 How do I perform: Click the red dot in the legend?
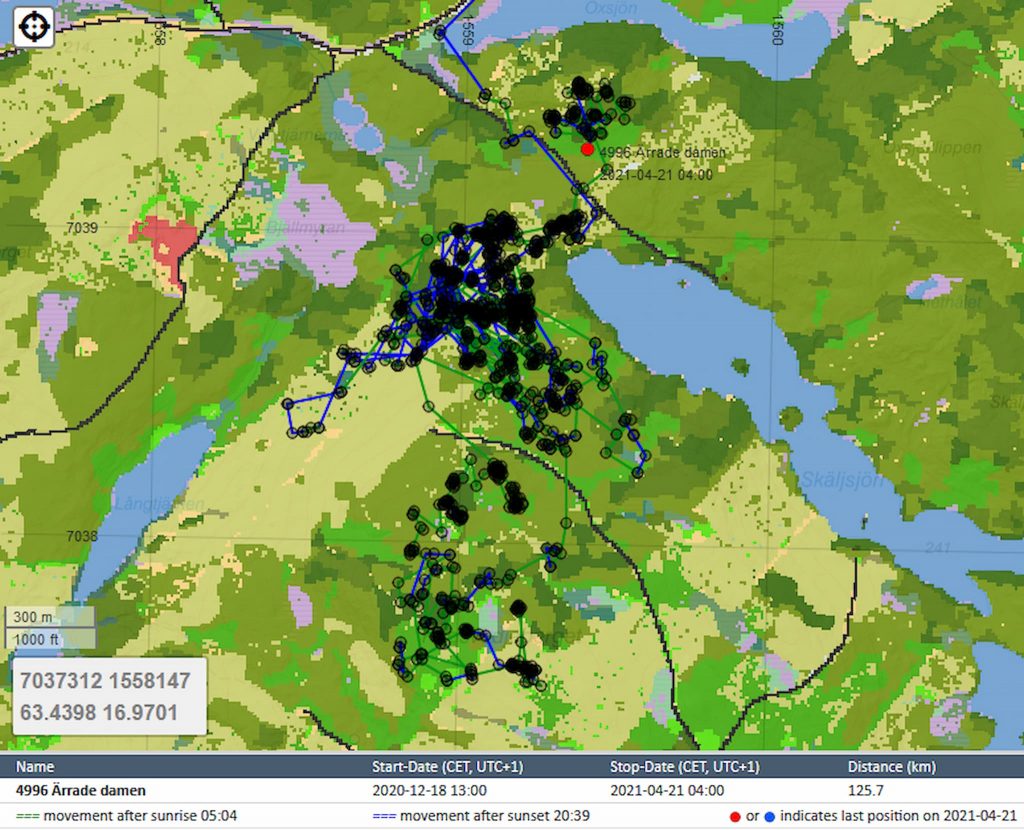coord(735,814)
